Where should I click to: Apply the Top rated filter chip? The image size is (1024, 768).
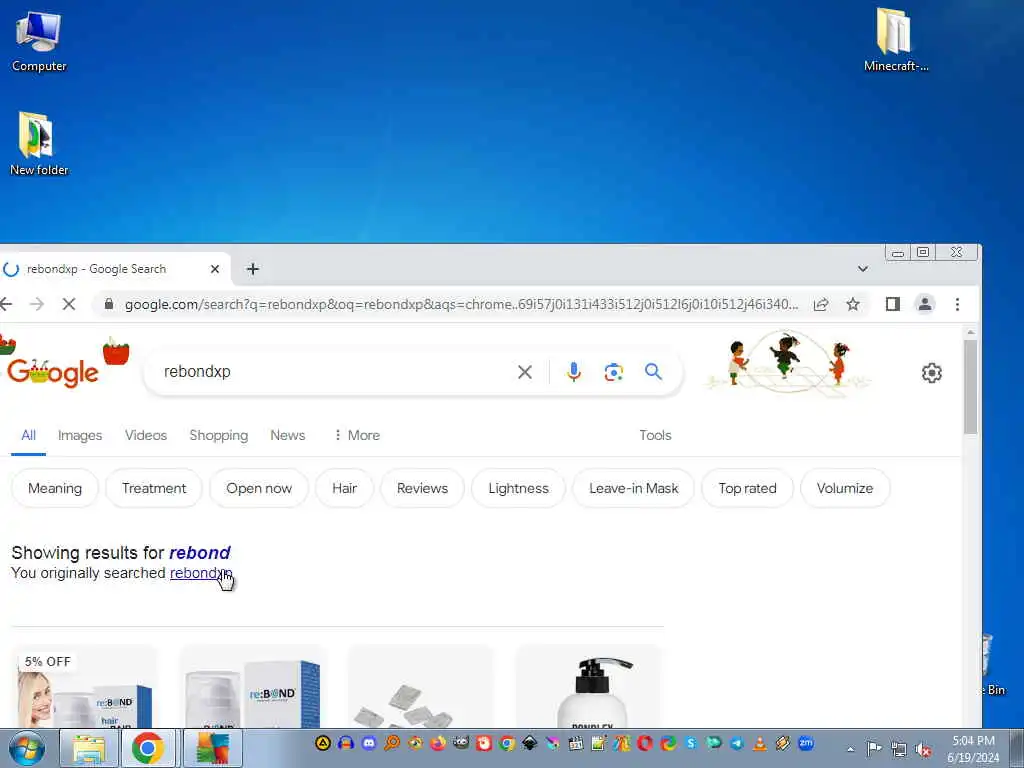click(747, 488)
